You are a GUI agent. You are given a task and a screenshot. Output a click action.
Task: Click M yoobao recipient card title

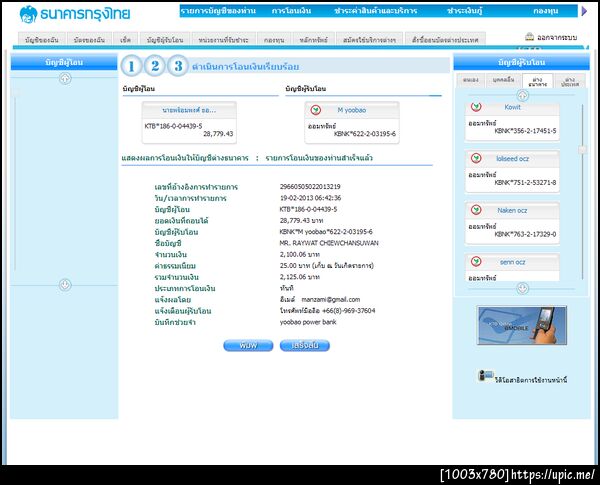352,110
